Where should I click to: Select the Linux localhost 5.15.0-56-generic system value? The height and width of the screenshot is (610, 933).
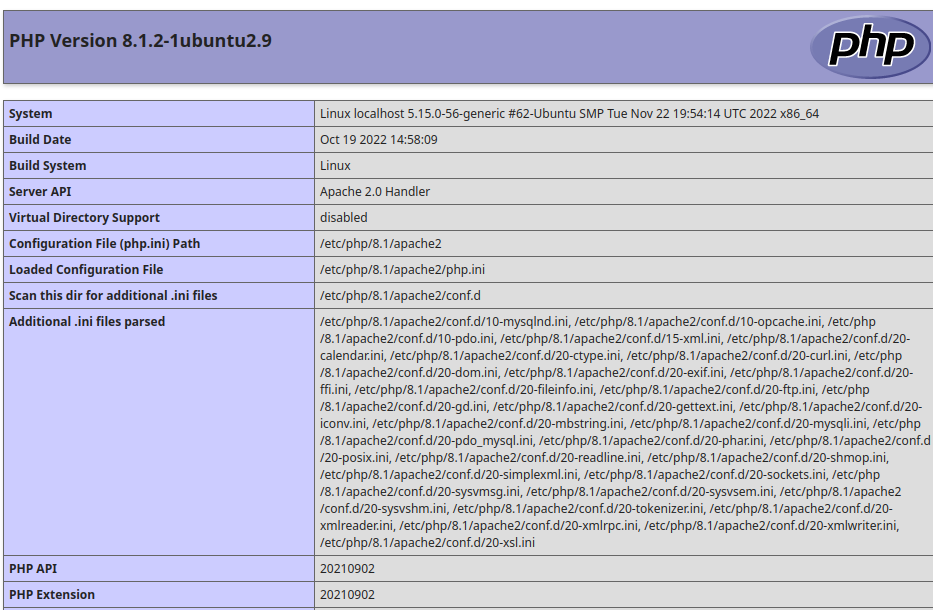569,114
